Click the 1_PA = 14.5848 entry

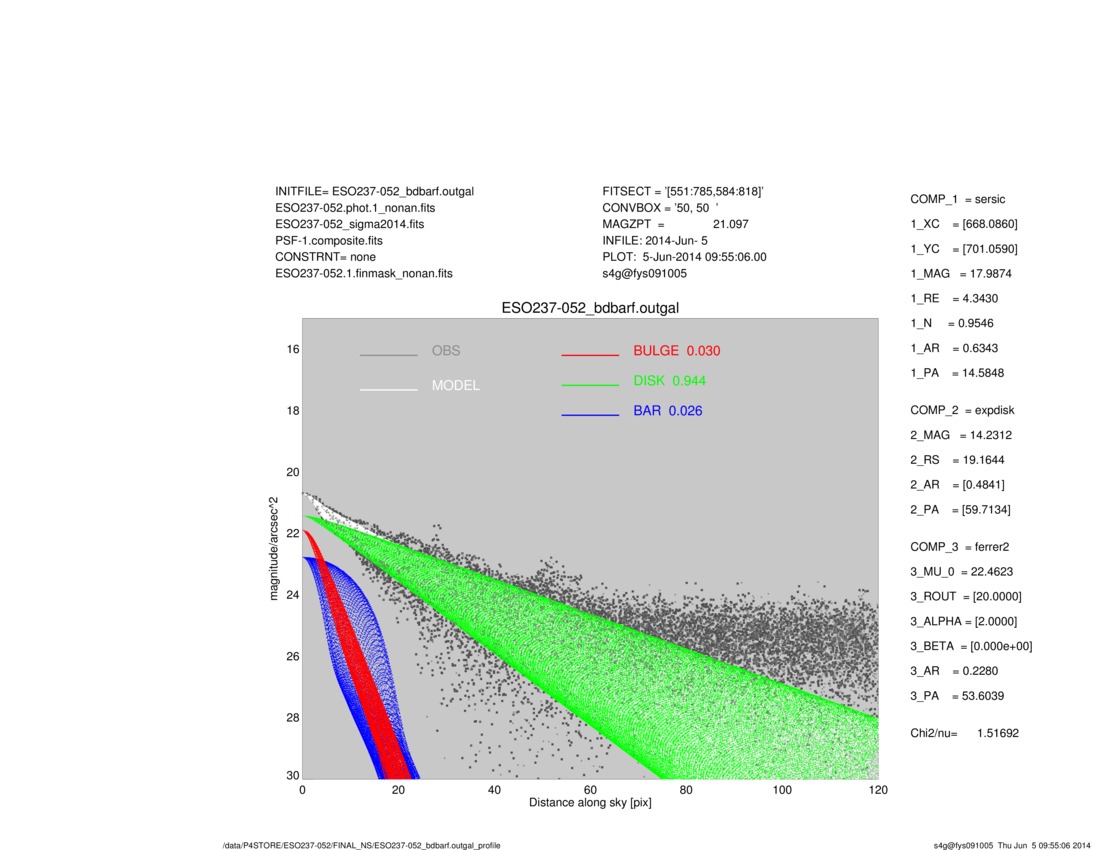[x=957, y=373]
